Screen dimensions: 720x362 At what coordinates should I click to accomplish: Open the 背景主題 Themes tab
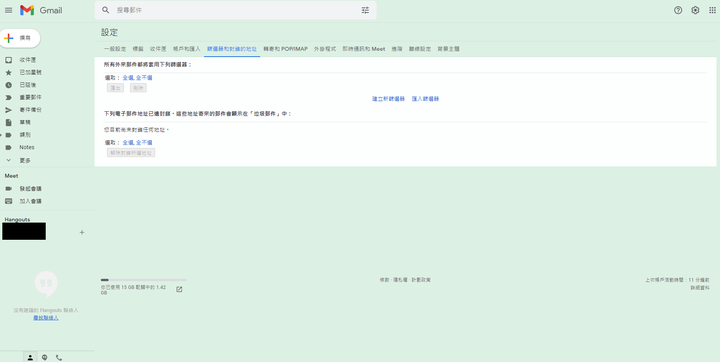pos(448,49)
